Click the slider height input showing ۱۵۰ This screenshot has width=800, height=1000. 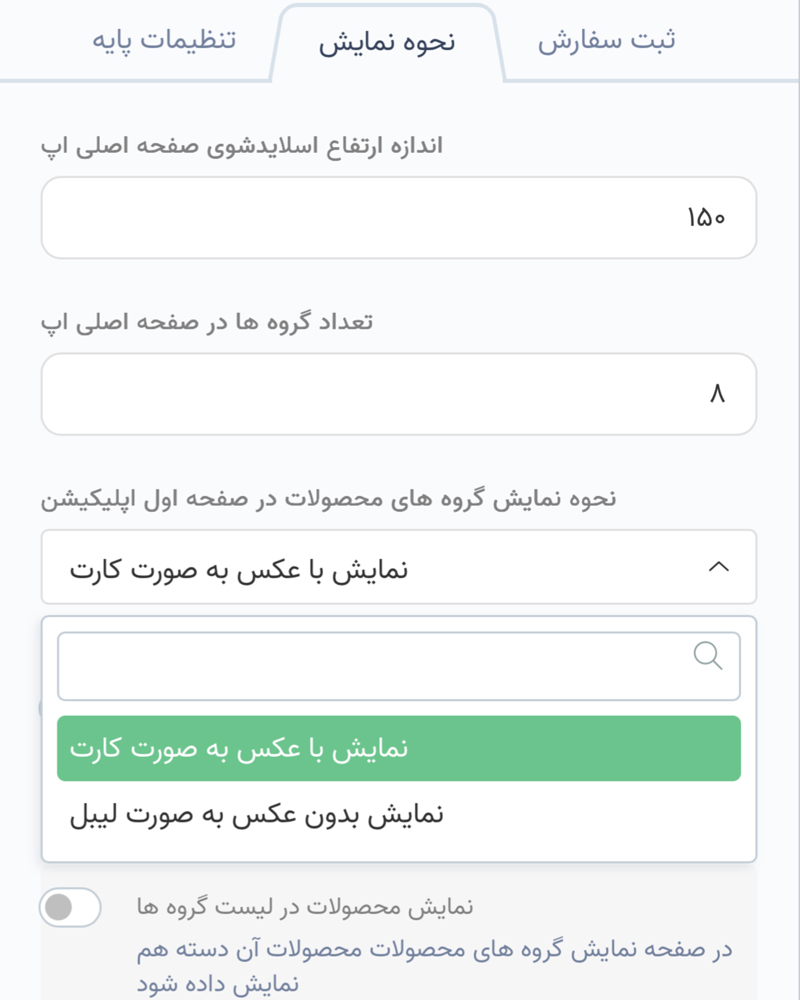[400, 217]
